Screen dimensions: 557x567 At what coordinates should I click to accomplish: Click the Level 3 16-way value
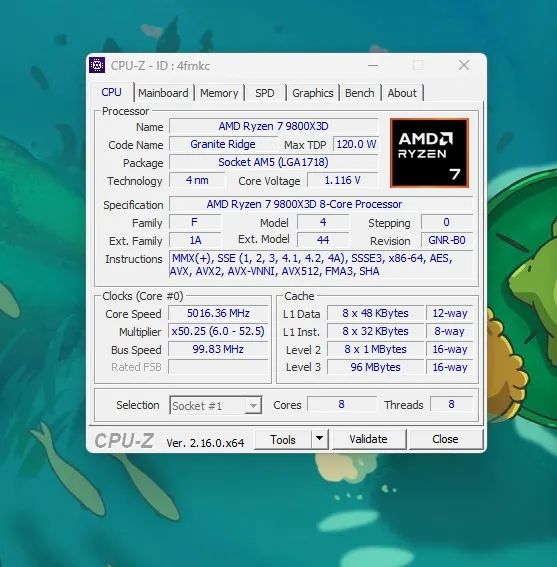[450, 367]
